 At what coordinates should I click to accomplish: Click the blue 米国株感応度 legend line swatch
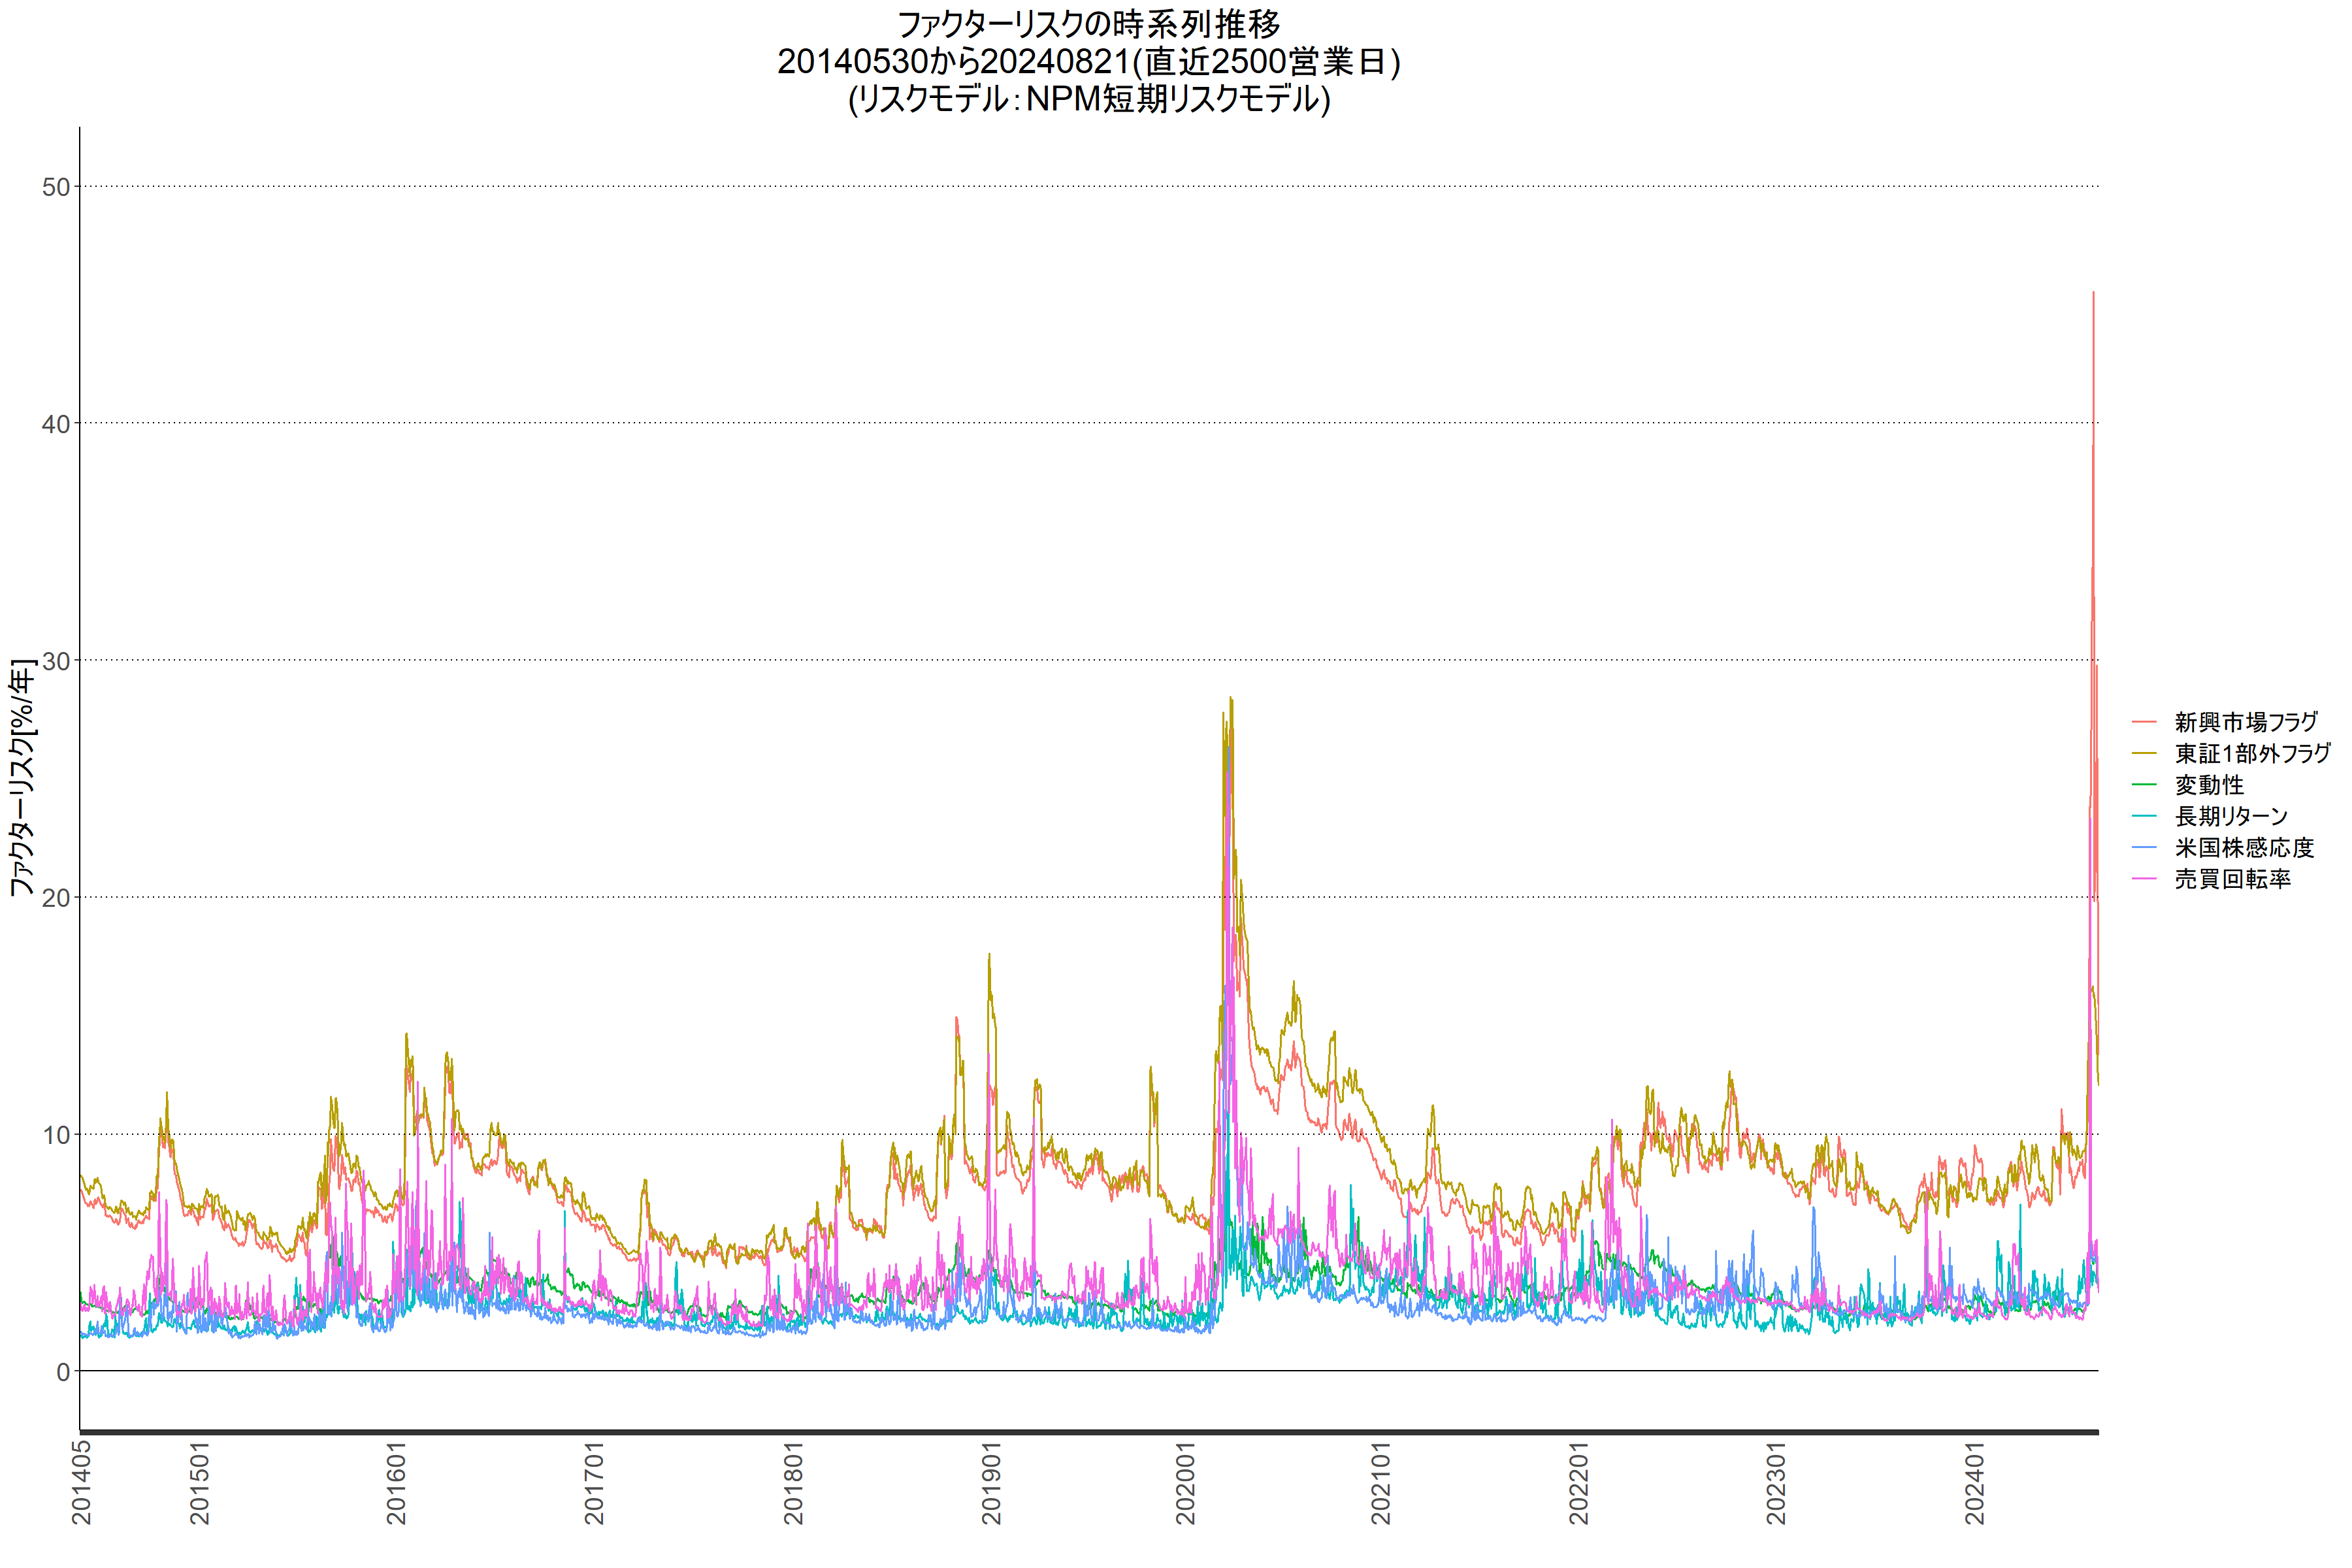(x=2144, y=848)
